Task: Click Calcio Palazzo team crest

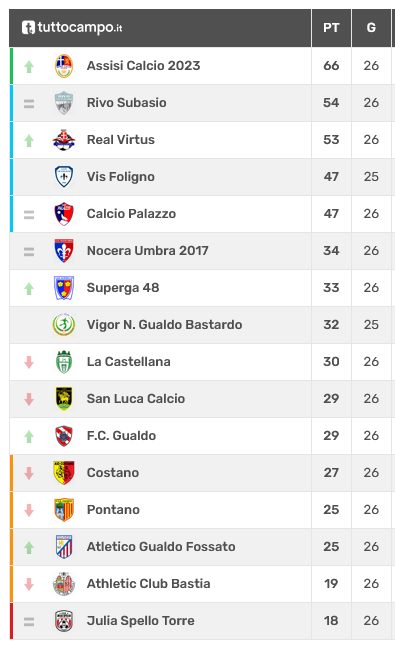Action: (x=64, y=214)
